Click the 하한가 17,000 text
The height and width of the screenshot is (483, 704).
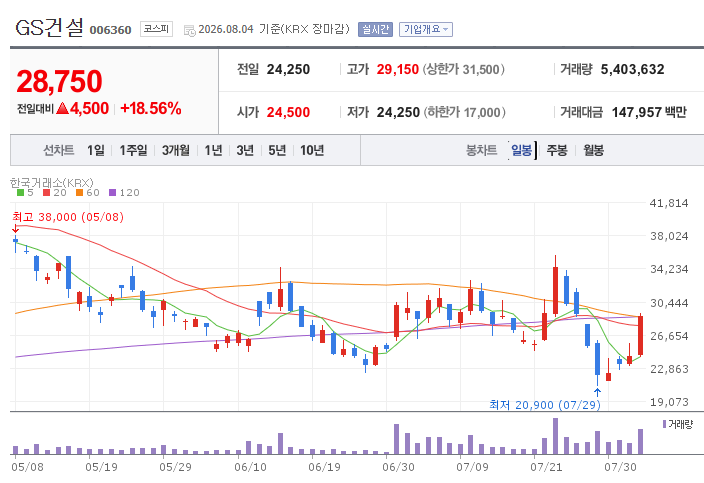click(x=465, y=112)
